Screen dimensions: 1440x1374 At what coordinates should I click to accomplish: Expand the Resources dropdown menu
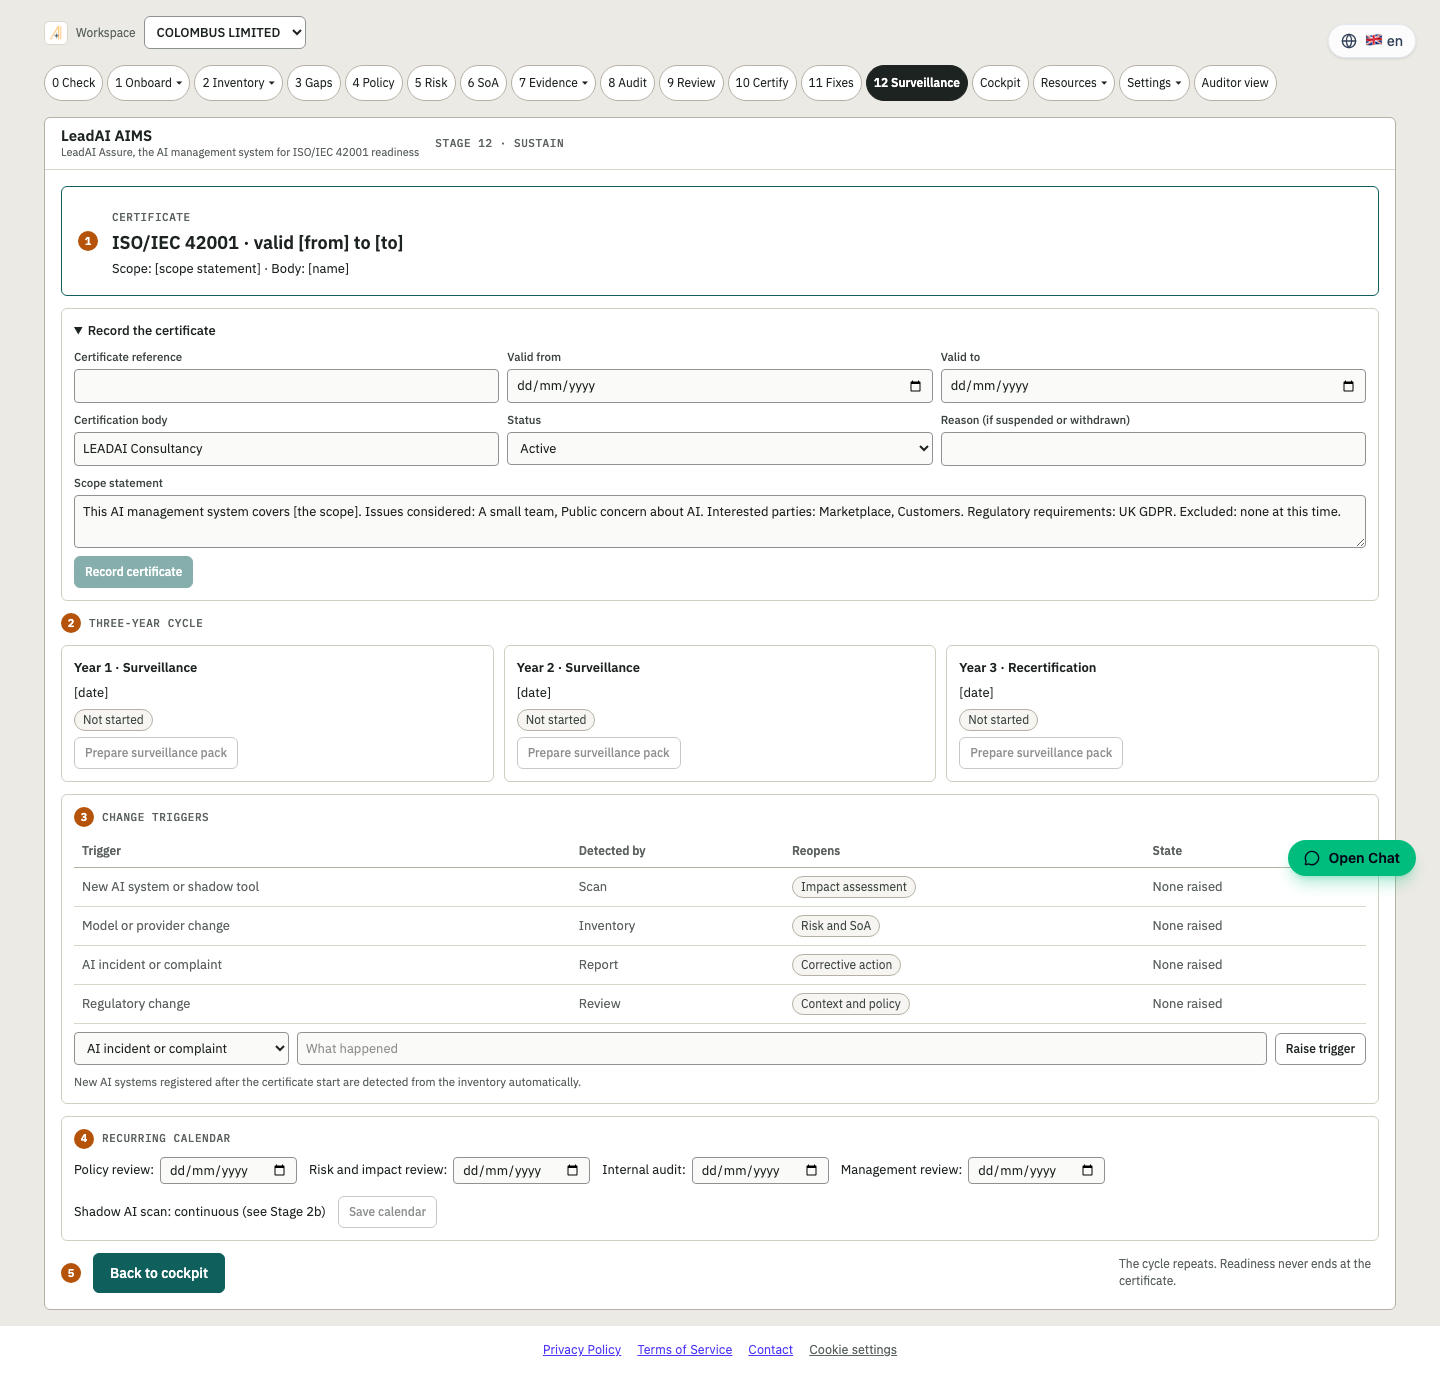point(1074,83)
